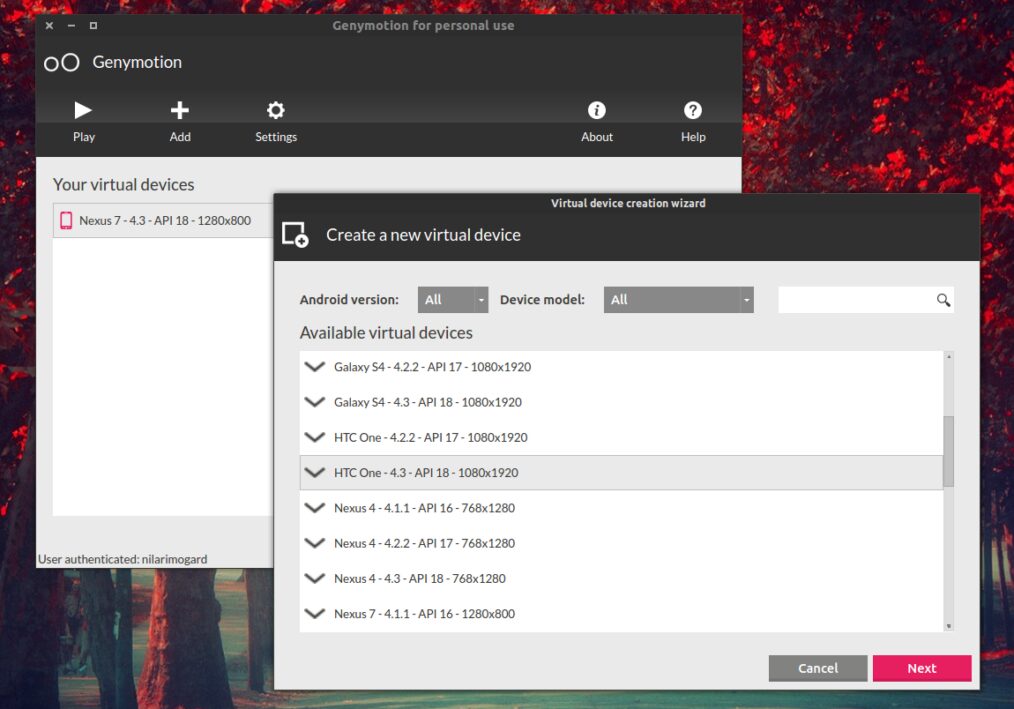Click the new virtual device wizard icon
Screen dimensions: 1014x709
click(x=295, y=235)
